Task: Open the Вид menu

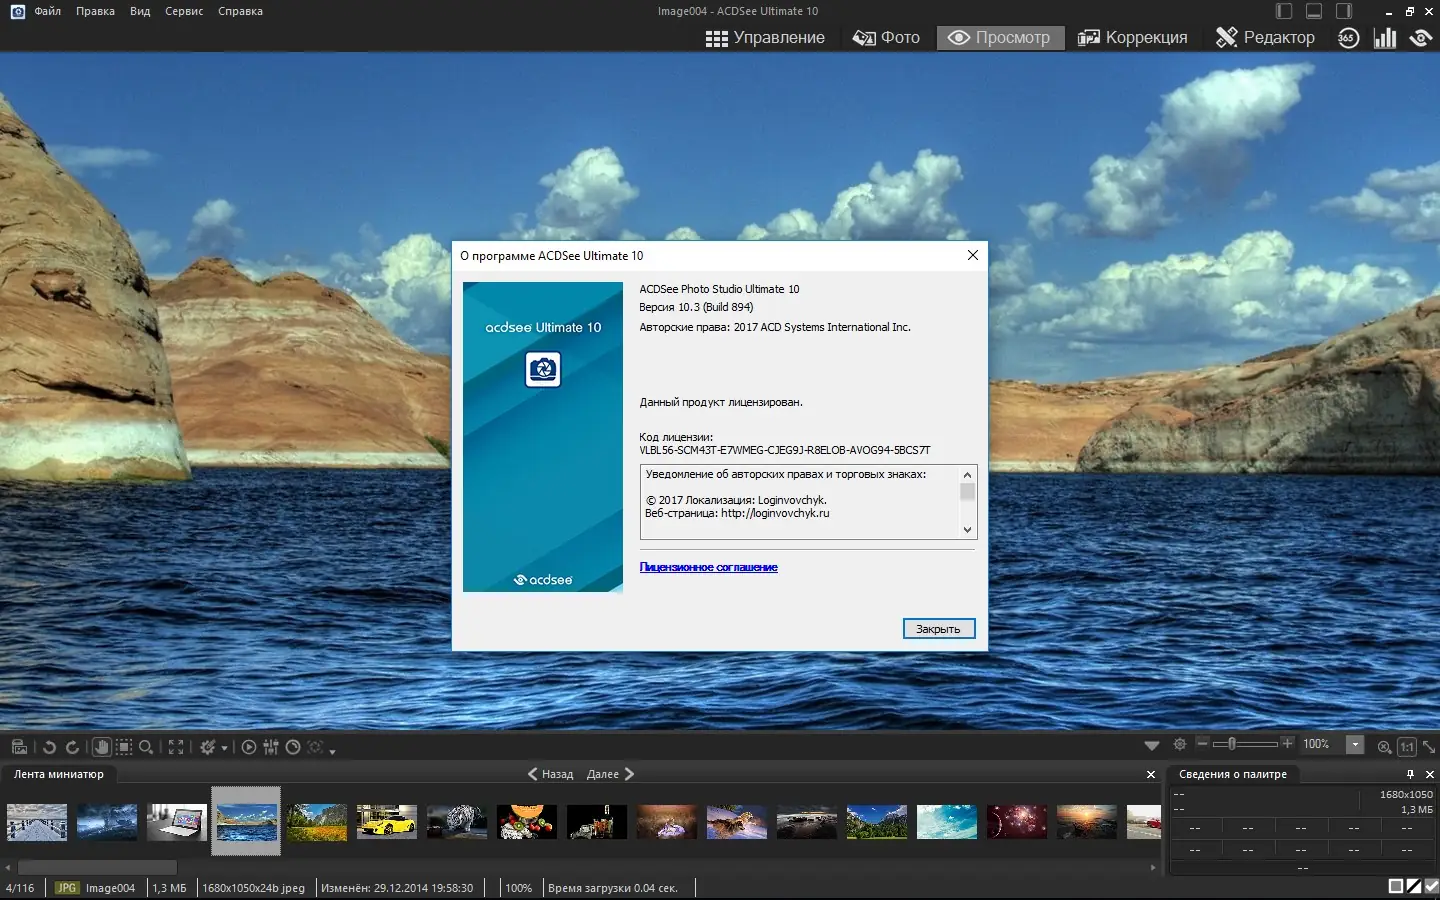Action: click(140, 11)
